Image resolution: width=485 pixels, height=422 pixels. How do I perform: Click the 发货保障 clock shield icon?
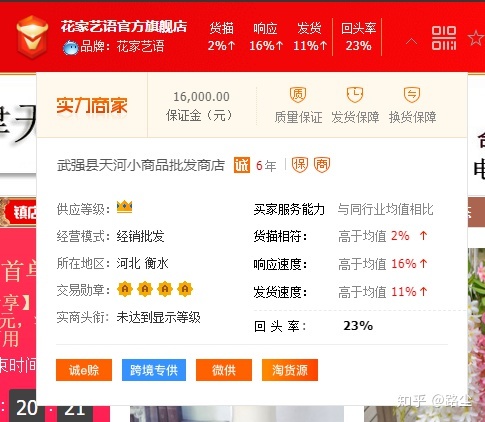point(355,95)
